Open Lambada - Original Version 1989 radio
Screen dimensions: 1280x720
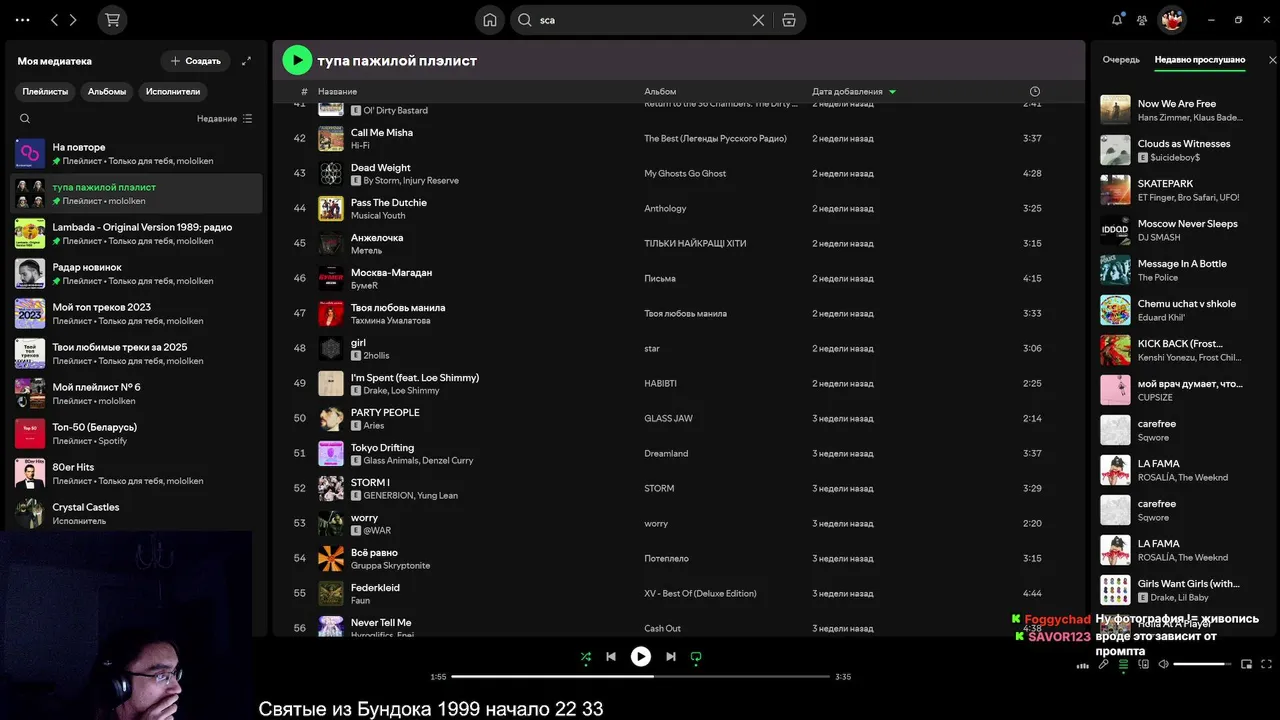click(x=137, y=233)
